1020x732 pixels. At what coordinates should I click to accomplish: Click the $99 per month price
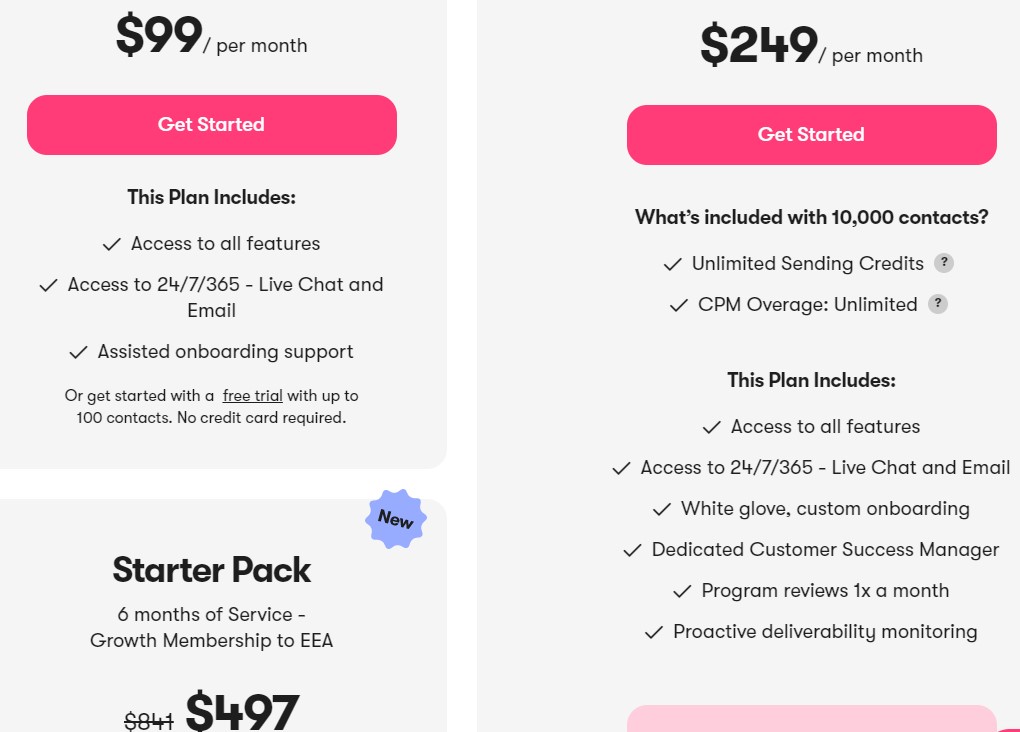pos(211,36)
